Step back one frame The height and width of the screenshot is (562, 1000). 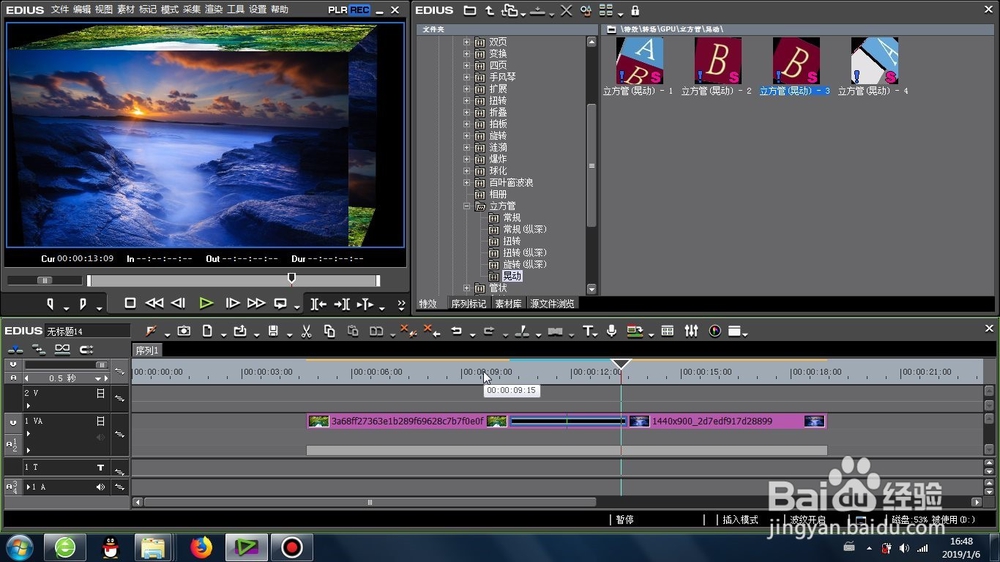tap(179, 304)
